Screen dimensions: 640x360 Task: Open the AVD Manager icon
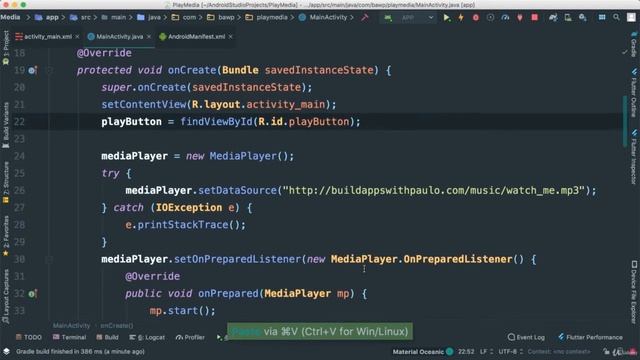(x=568, y=18)
